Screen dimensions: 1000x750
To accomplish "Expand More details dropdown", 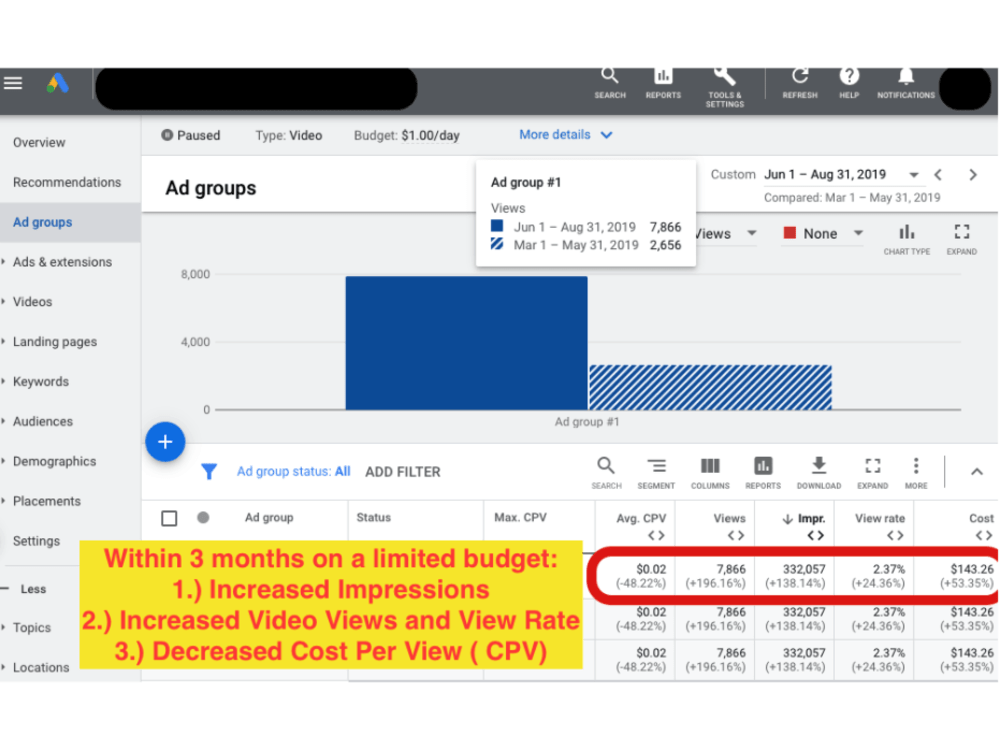I will click(566, 135).
